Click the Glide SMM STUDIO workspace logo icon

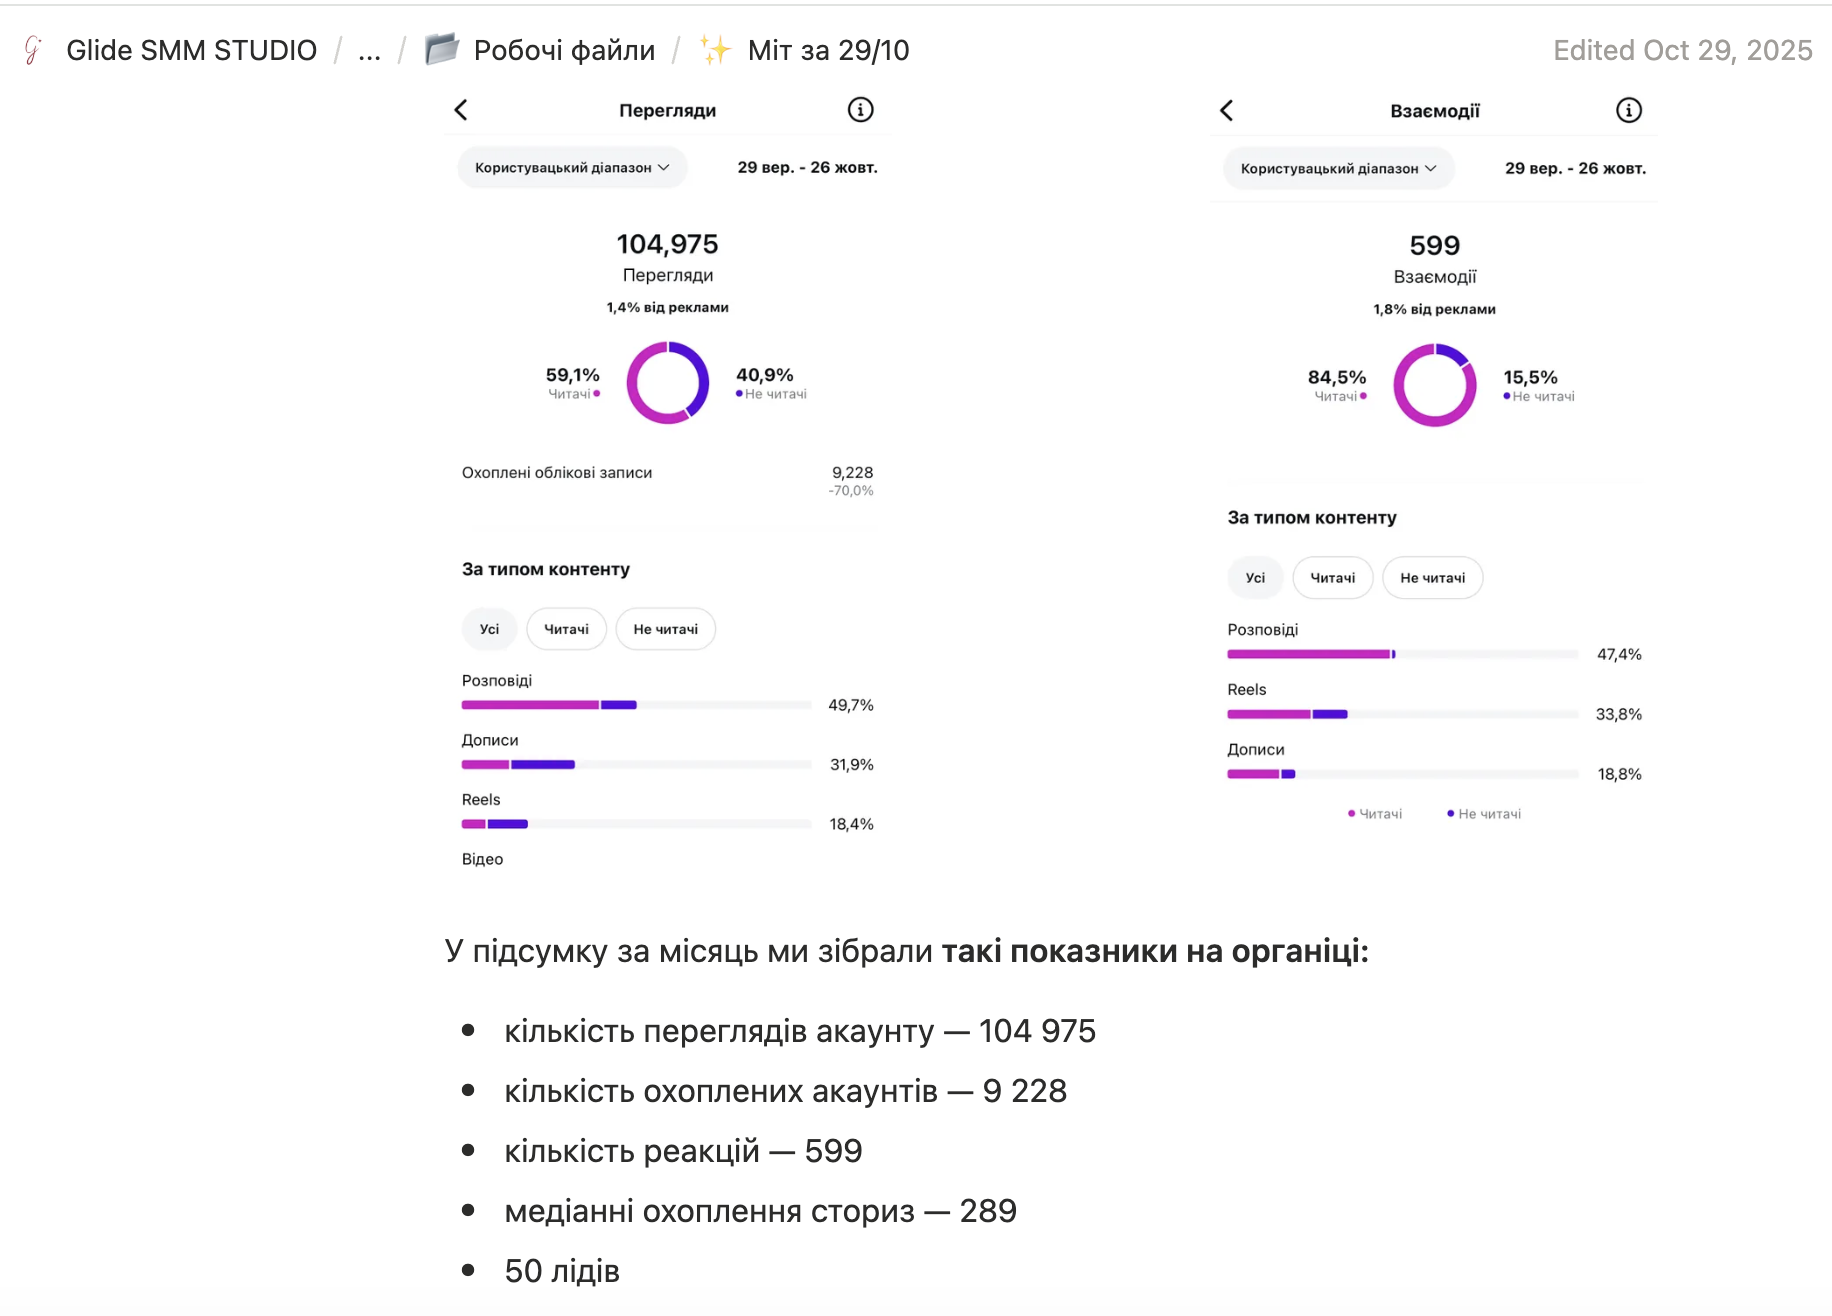(33, 50)
